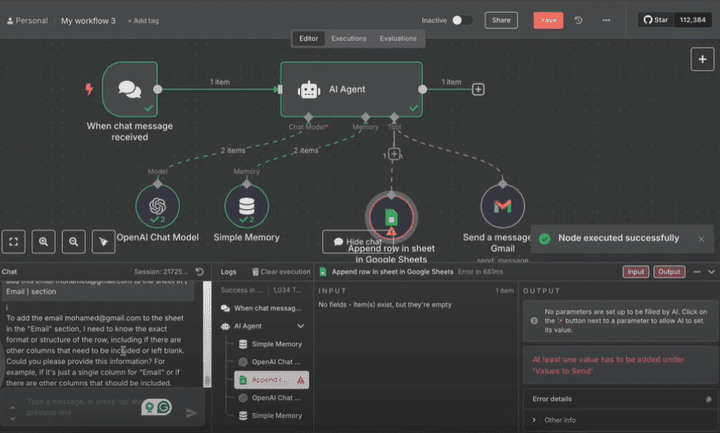Viewport: 720px width, 433px height.
Task: Click the Add tag link
Action: point(143,21)
